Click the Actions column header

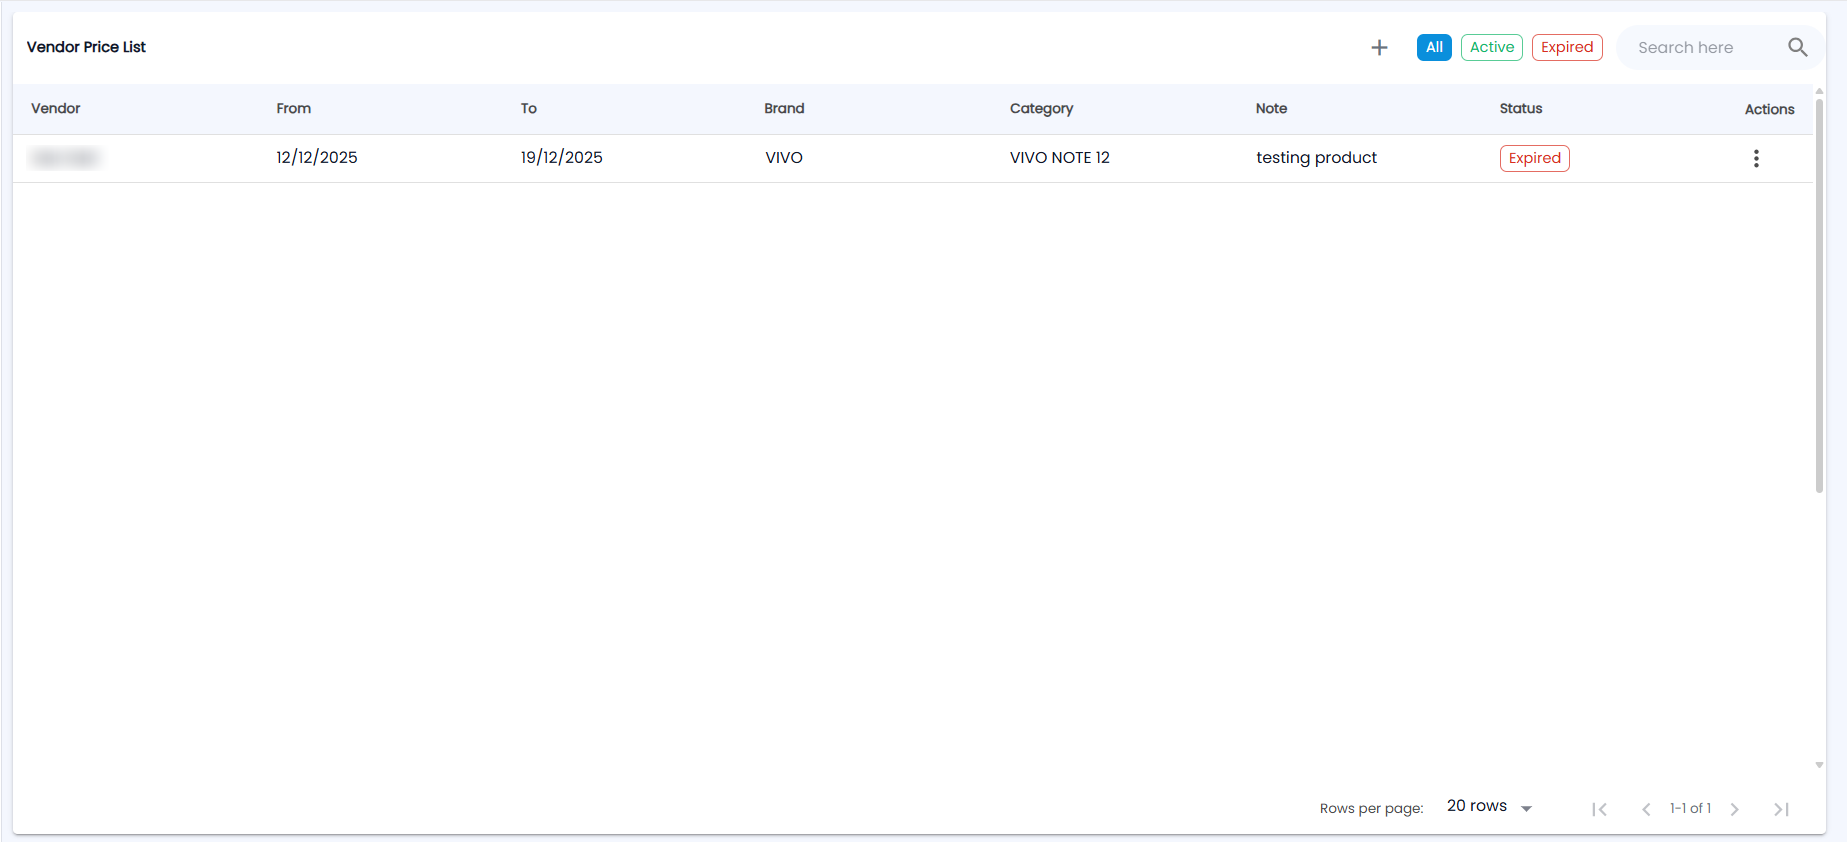click(x=1769, y=109)
